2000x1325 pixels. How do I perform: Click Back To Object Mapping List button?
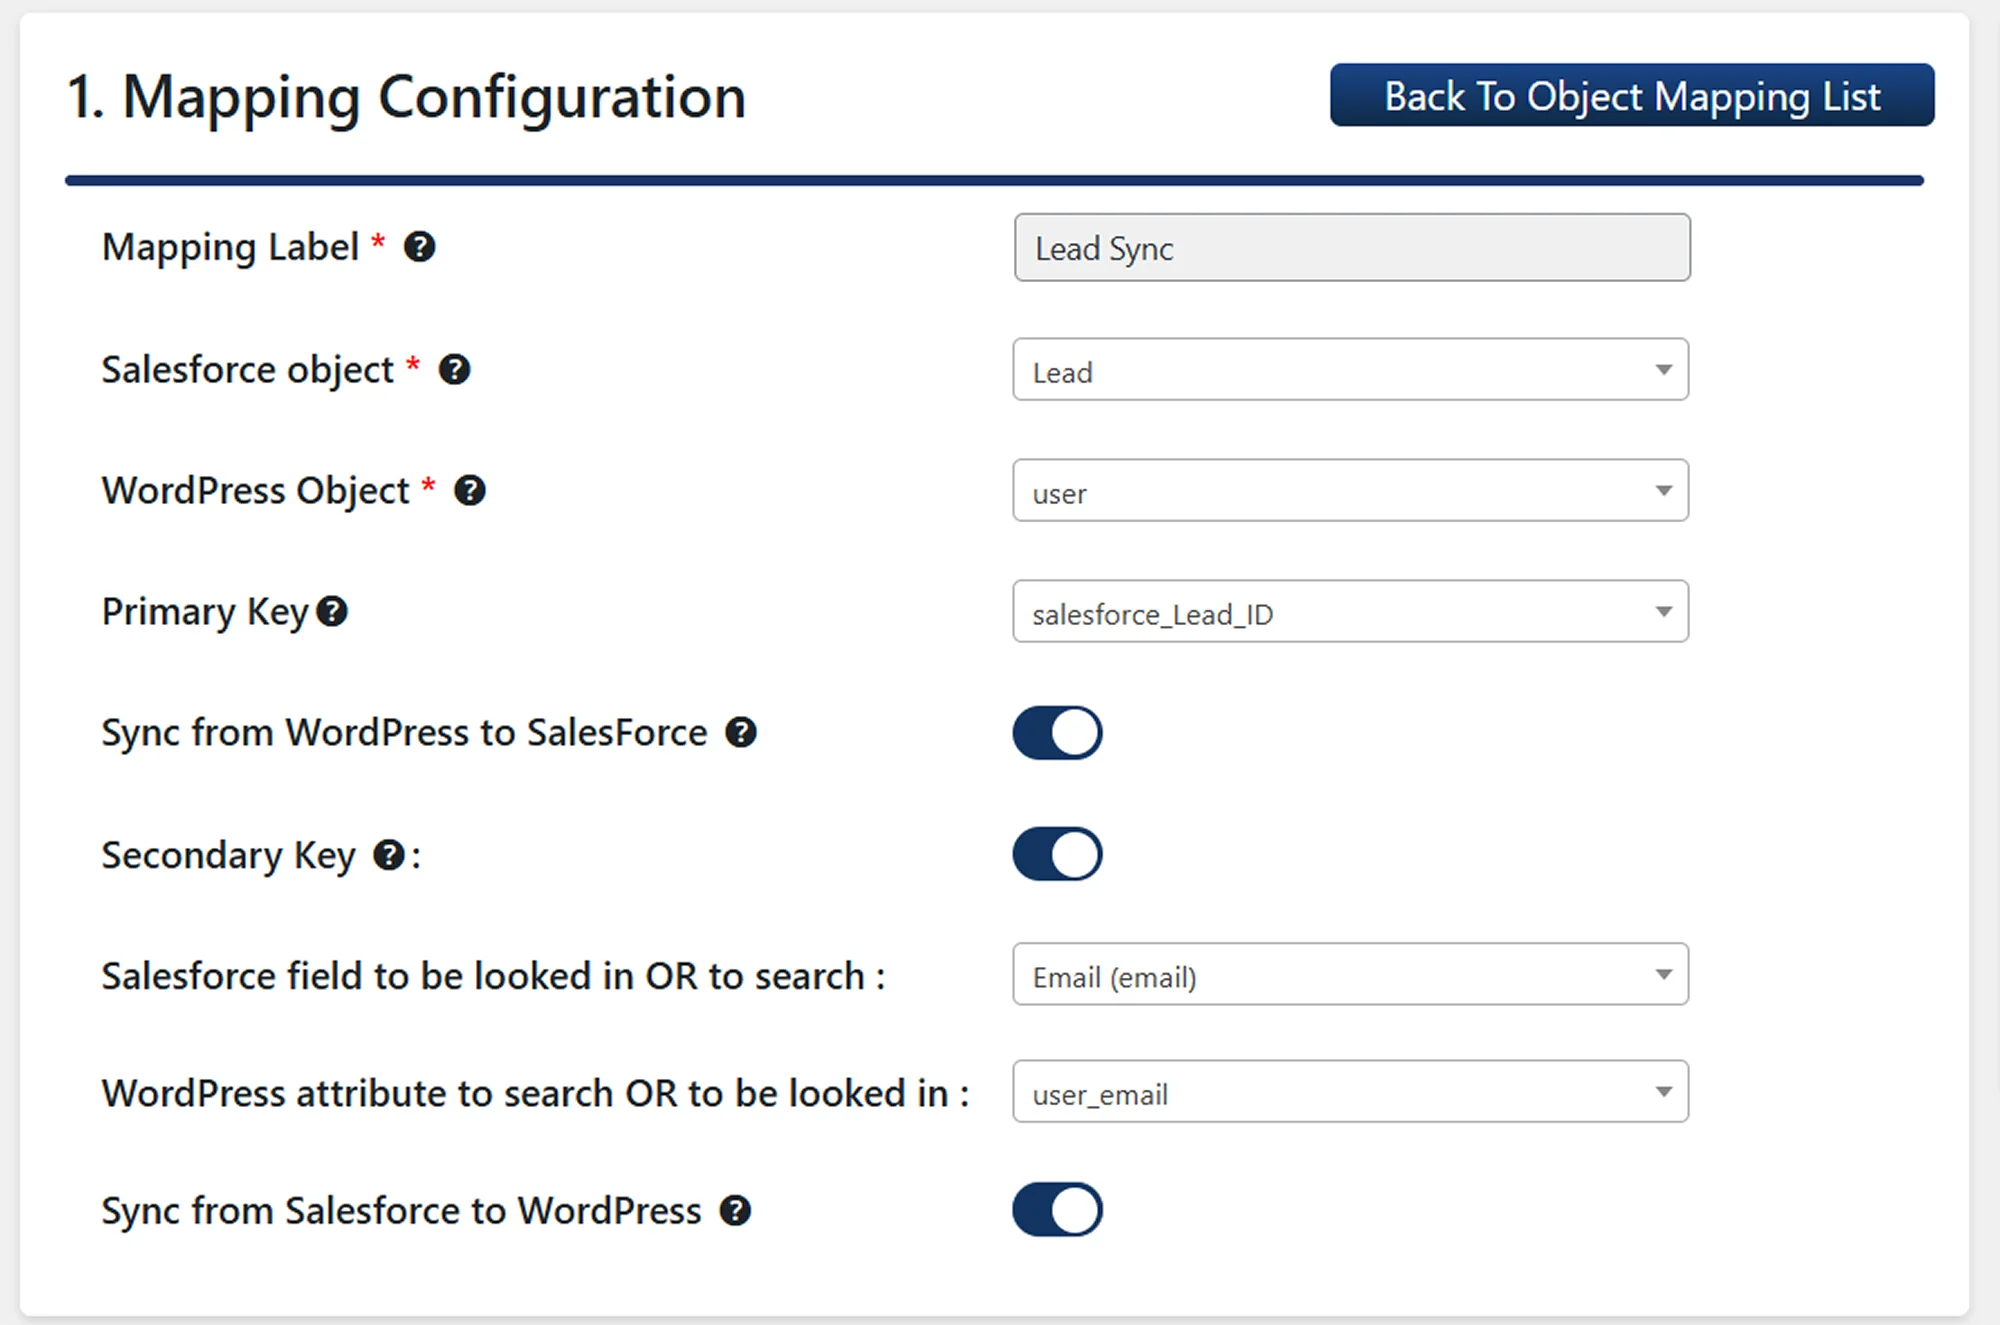pos(1631,96)
